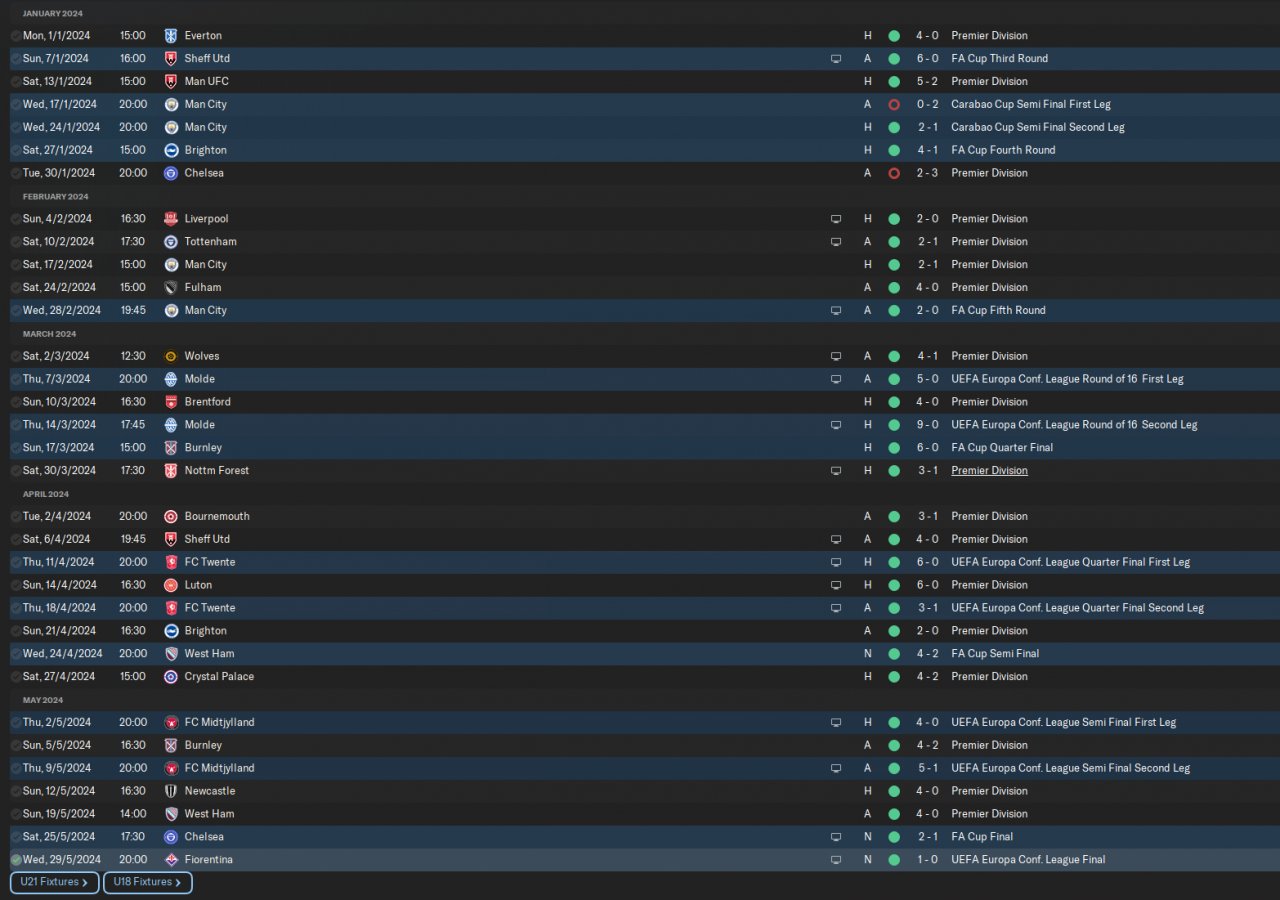The width and height of the screenshot is (1280, 900).
Task: Click the red loss indicator on 17/1/2024 fixture
Action: pos(894,104)
